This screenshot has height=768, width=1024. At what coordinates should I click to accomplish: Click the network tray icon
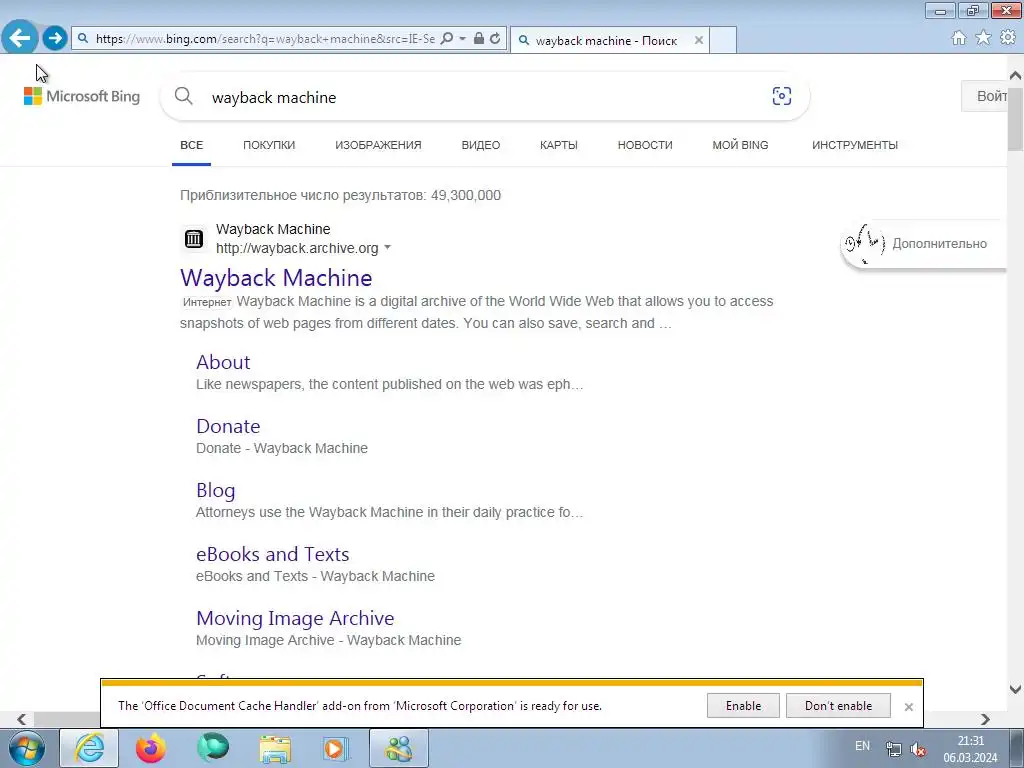(893, 749)
